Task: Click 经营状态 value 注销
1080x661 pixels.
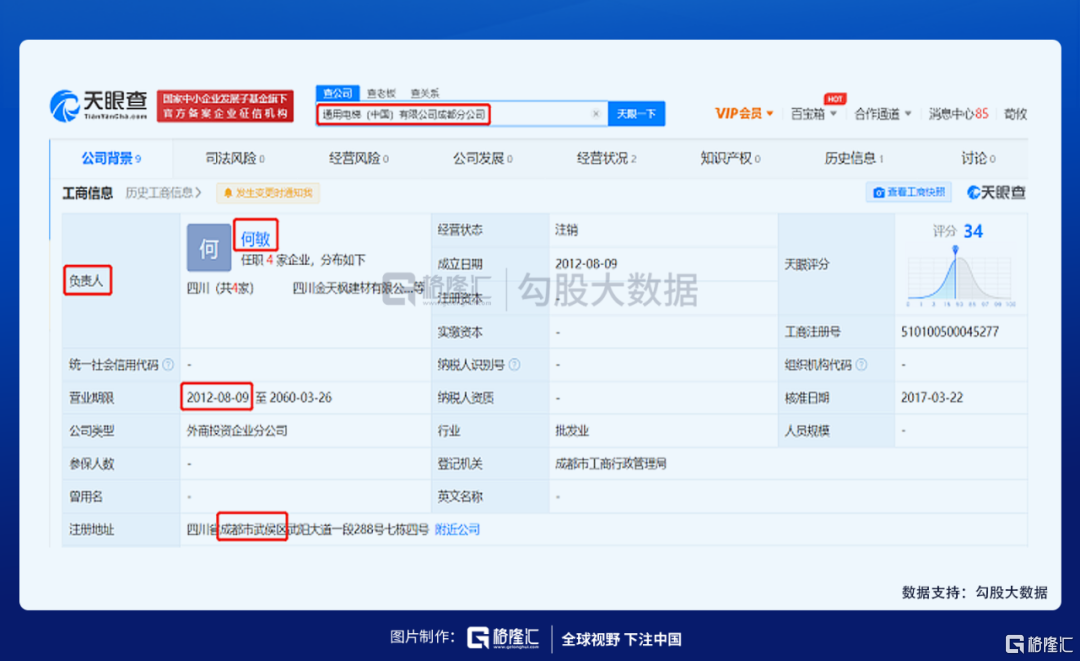Action: point(567,230)
